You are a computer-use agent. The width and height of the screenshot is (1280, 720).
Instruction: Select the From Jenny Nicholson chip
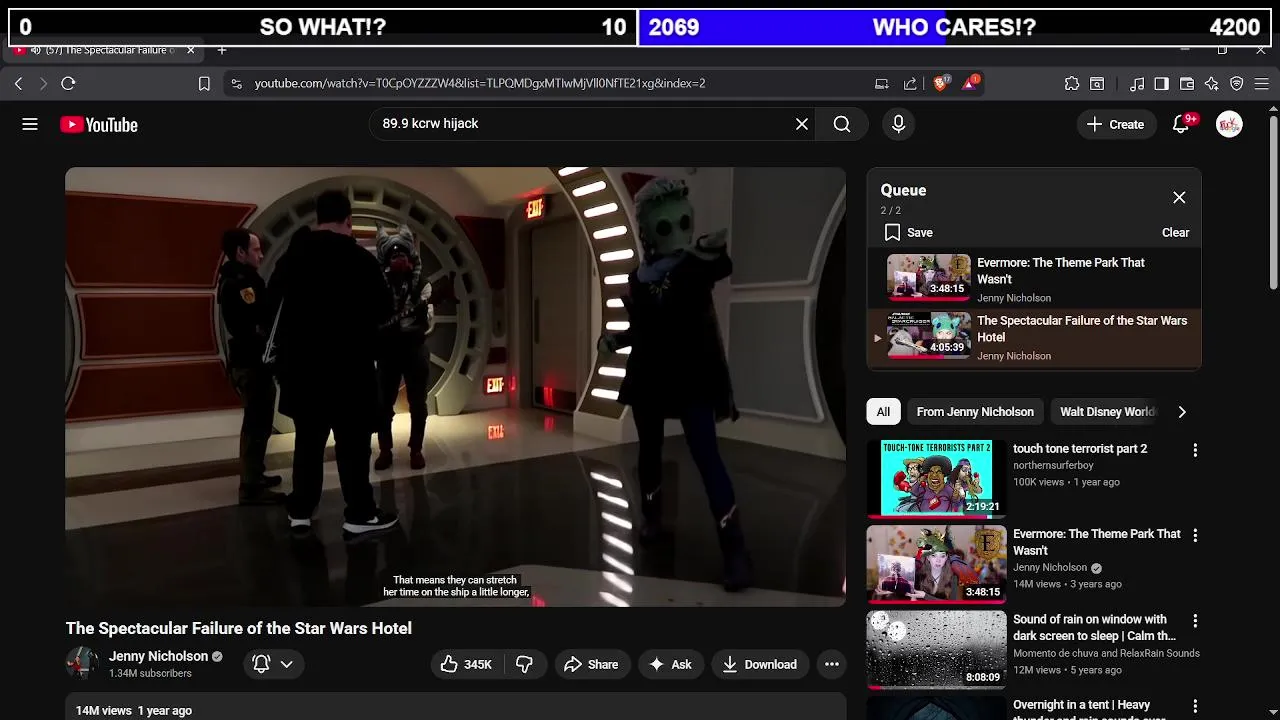pos(975,412)
